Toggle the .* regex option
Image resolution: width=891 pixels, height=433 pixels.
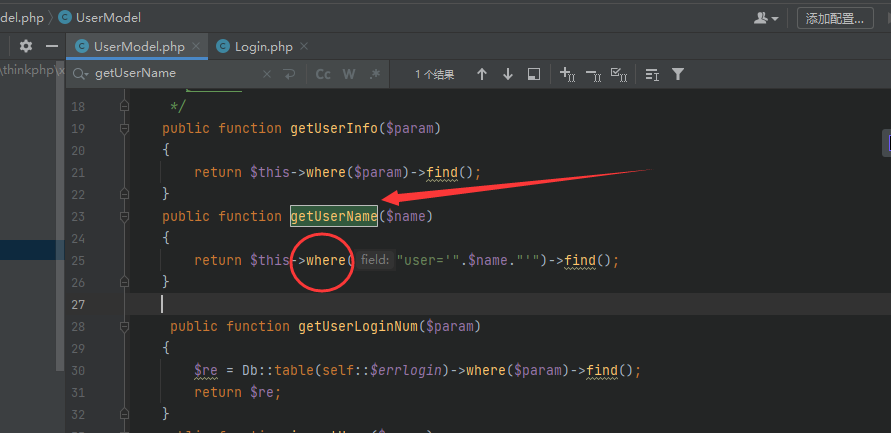(374, 74)
